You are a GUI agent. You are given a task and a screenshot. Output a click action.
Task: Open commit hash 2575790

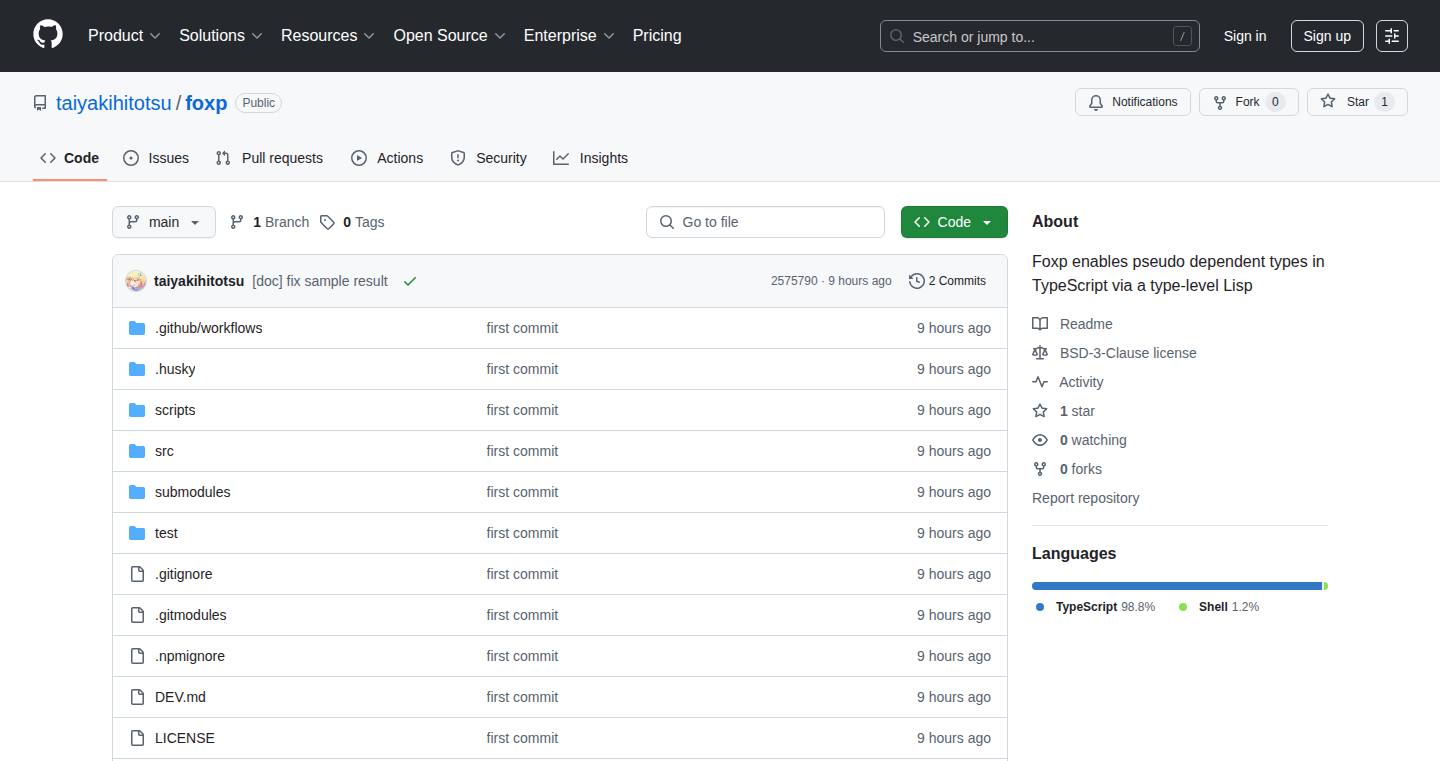(x=794, y=281)
